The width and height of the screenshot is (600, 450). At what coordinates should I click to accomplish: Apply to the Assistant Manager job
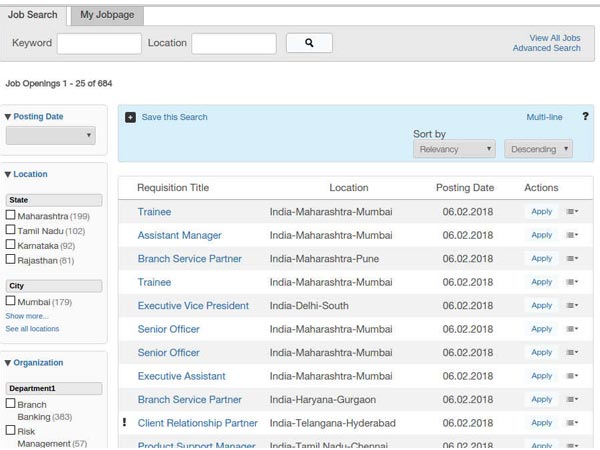click(541, 235)
